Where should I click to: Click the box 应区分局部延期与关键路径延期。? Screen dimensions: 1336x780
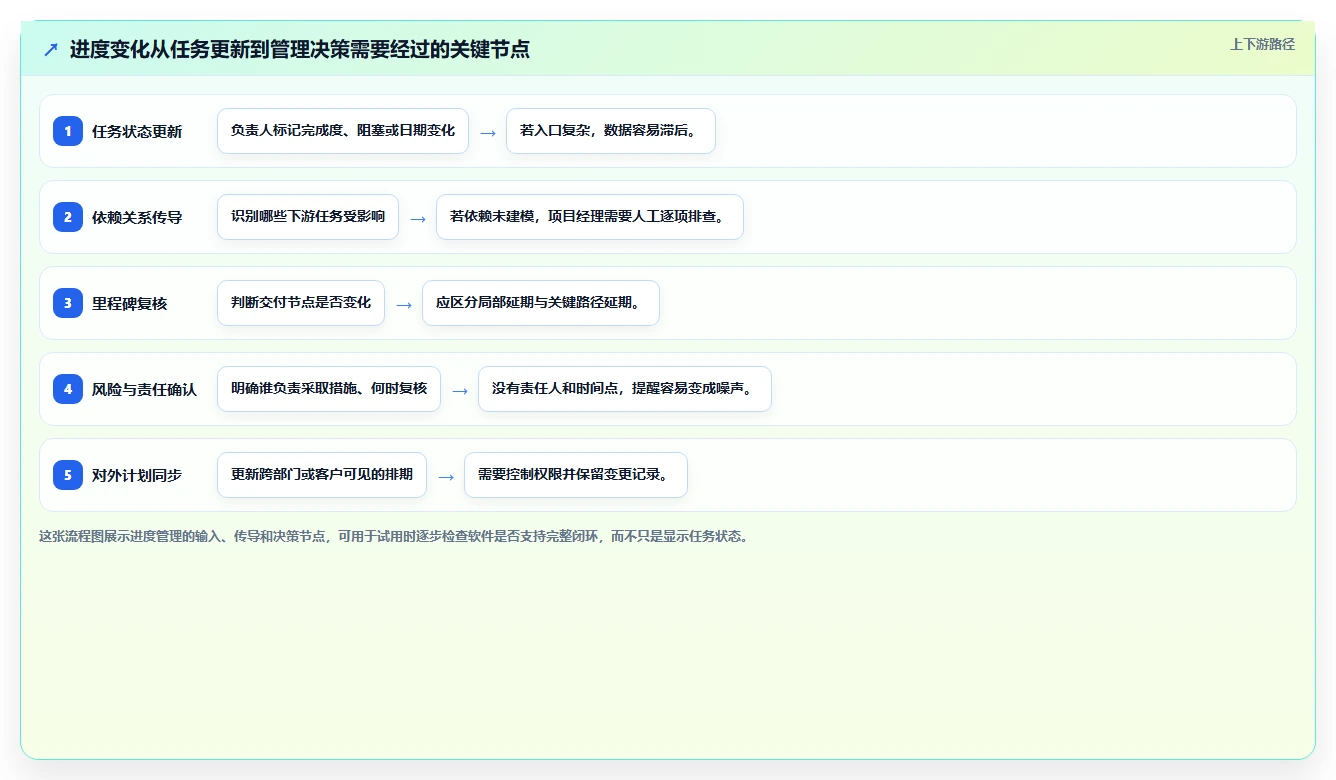pos(541,303)
